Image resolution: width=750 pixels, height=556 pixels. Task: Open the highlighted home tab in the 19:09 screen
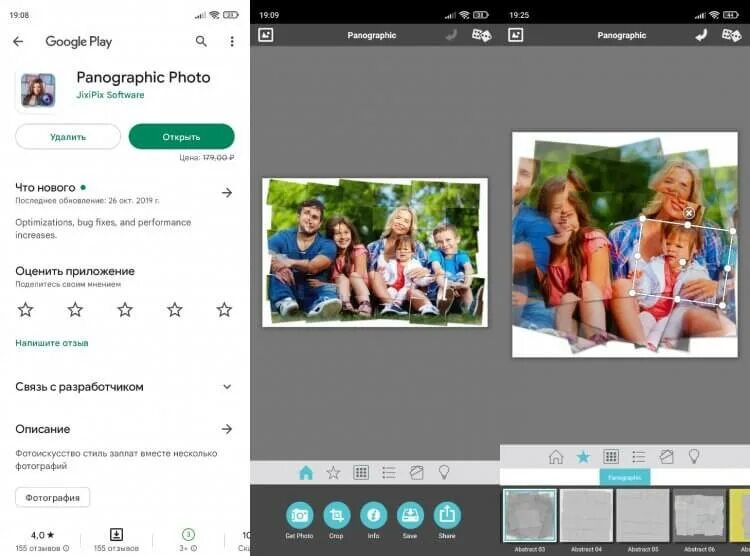(x=306, y=473)
